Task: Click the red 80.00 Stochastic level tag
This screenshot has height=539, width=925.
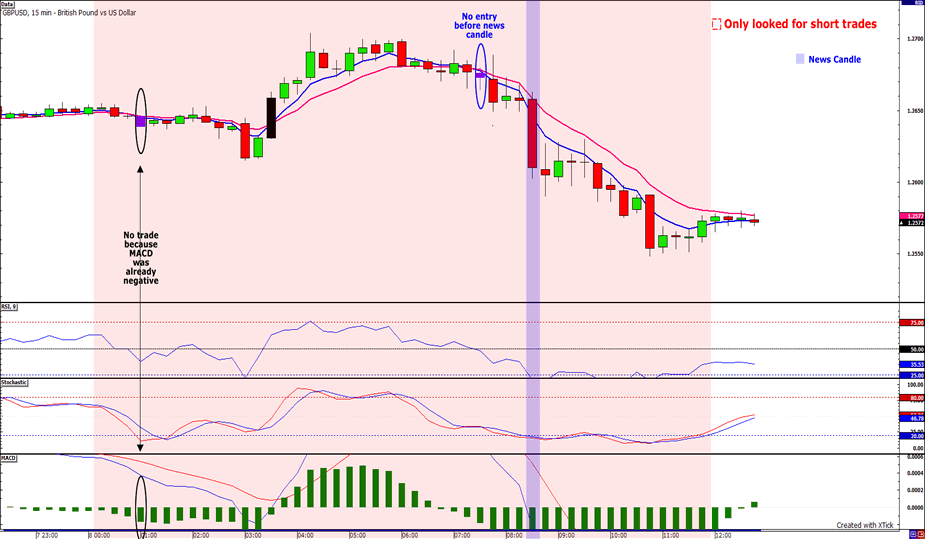Action: (912, 398)
